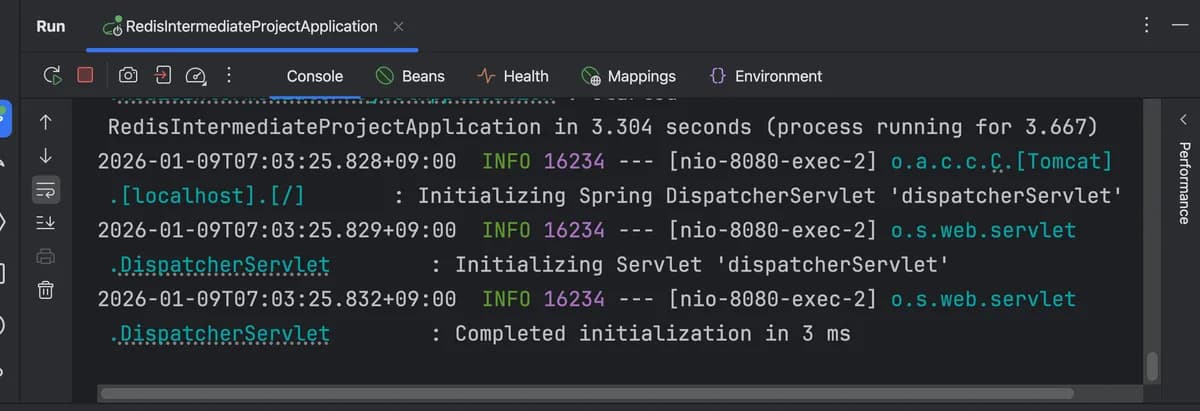This screenshot has height=411, width=1200.
Task: Click the text '(process running for 3.667)'
Action: (x=931, y=127)
